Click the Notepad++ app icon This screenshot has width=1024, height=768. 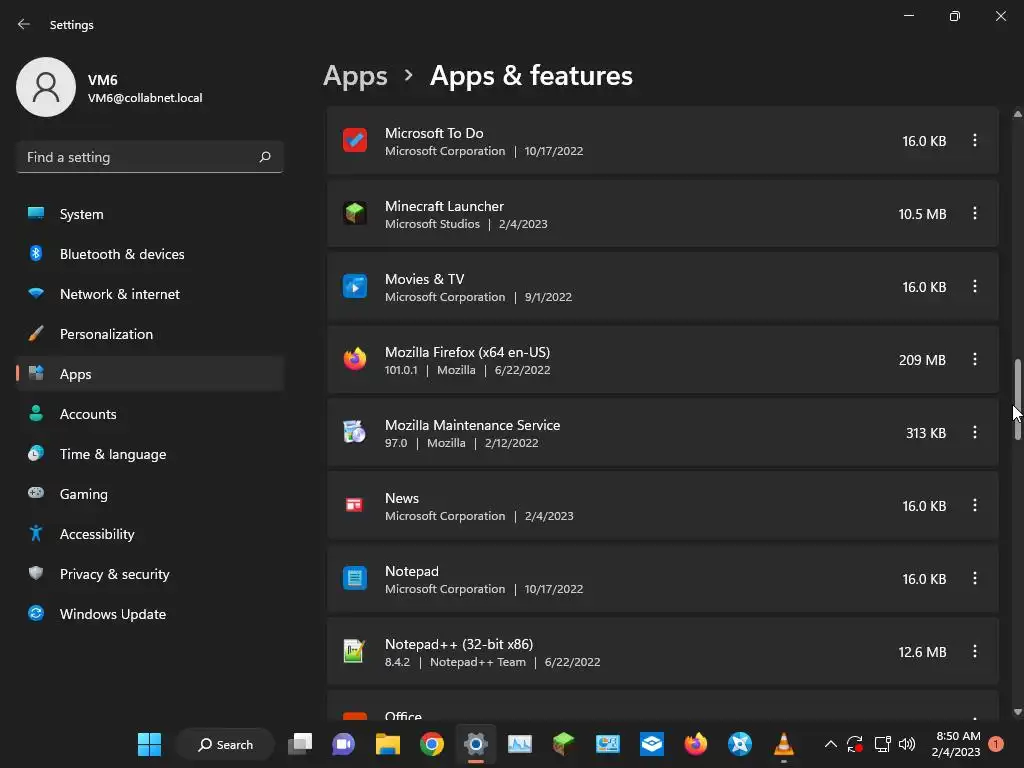[x=355, y=652]
